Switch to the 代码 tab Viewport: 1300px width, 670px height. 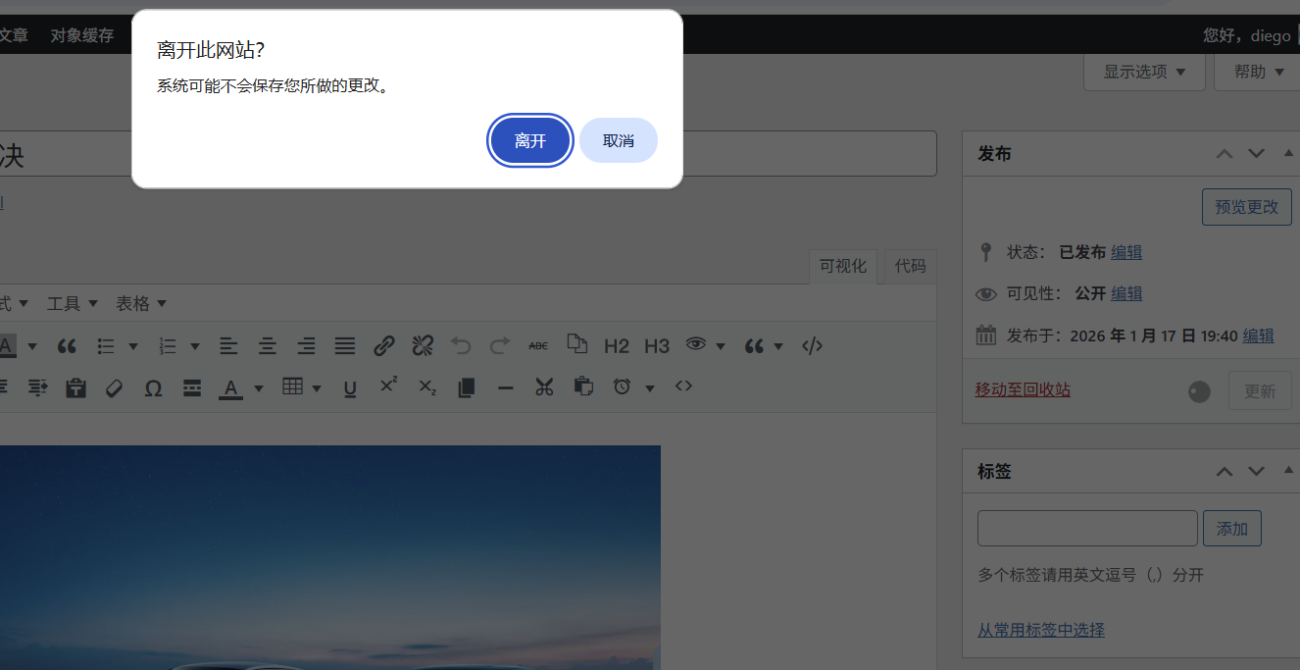pyautogui.click(x=909, y=266)
